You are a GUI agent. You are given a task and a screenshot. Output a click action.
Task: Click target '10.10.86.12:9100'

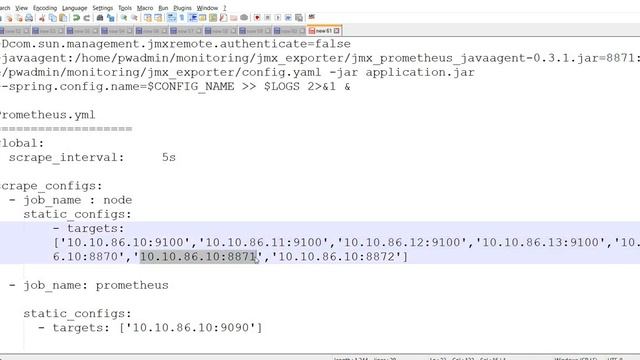pos(402,242)
